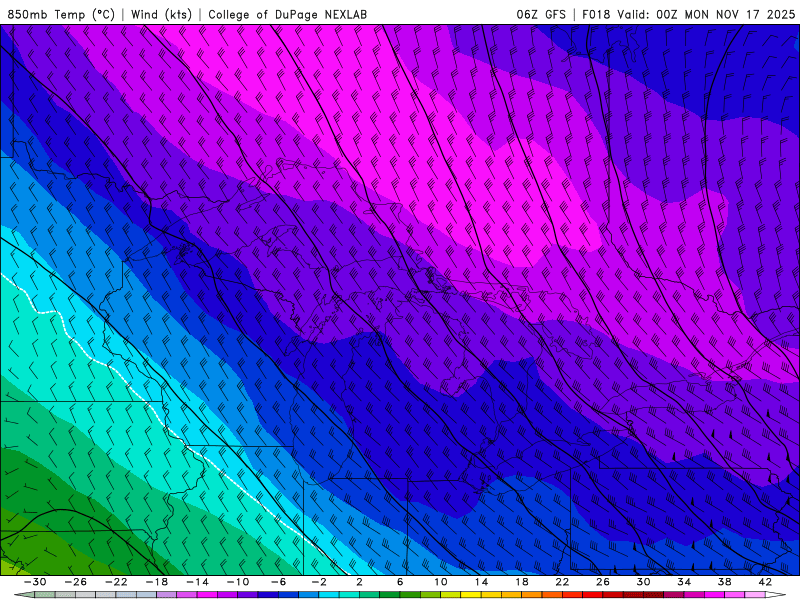This screenshot has height=600, width=800.
Task: Click the -14 label on the color scale
Action: pos(197,582)
